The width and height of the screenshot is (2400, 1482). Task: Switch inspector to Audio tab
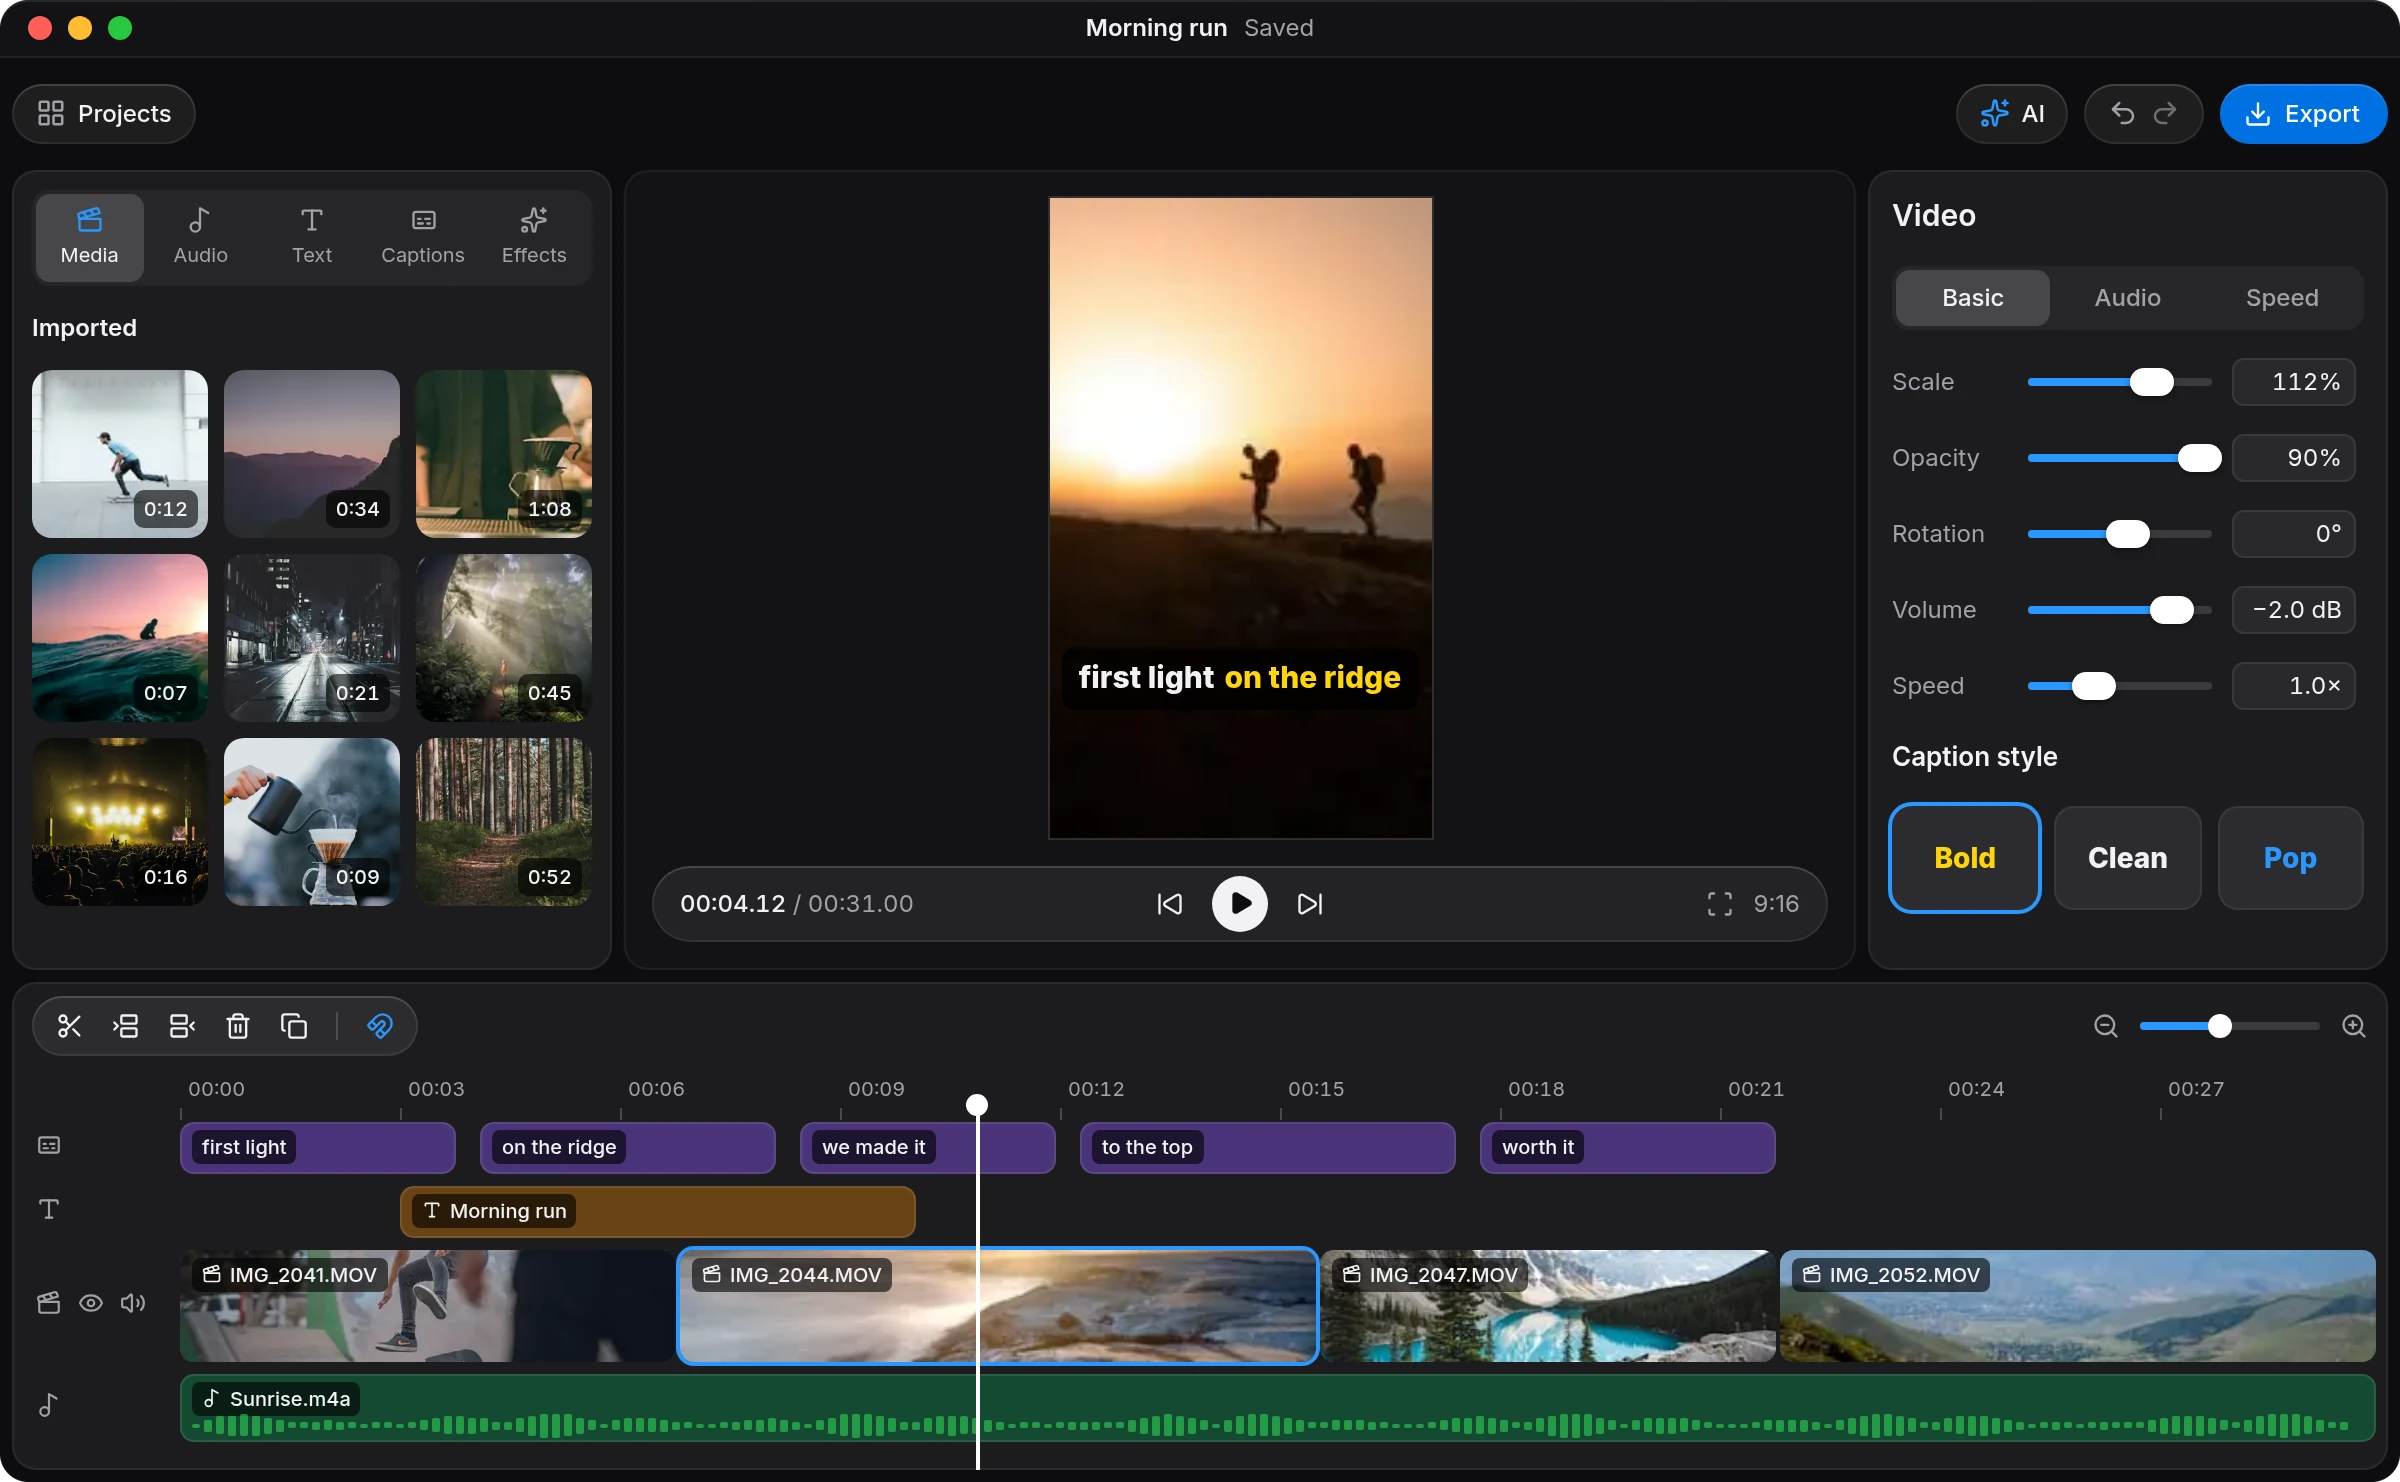click(x=2128, y=298)
